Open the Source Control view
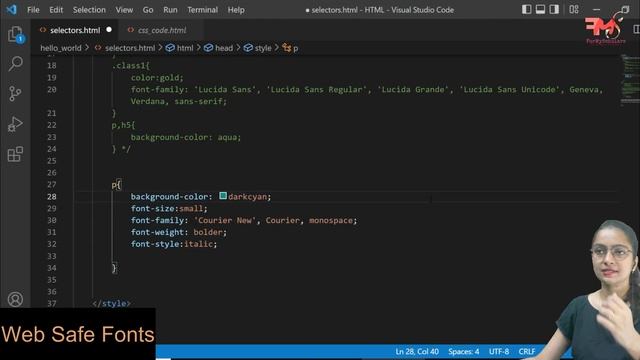This screenshot has width=640, height=360. 15,93
